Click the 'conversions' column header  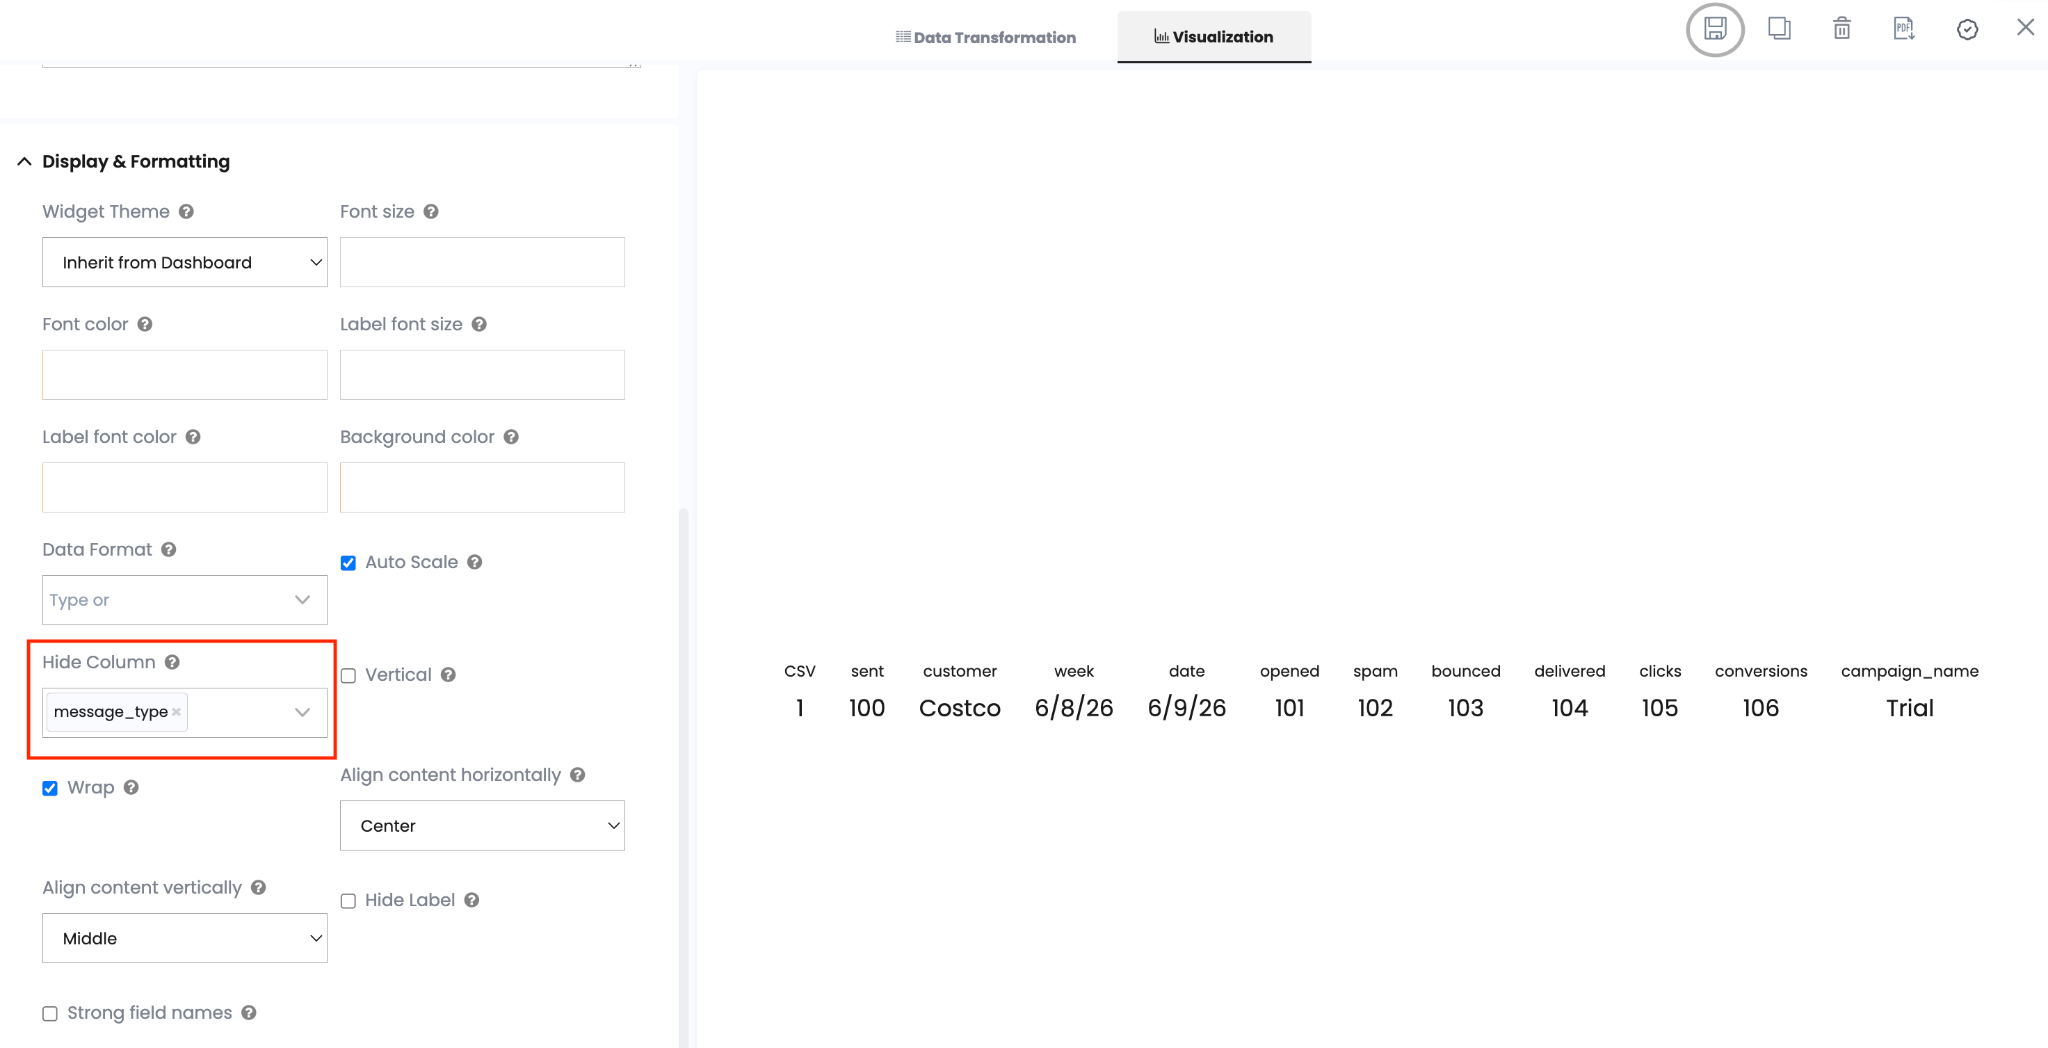[x=1761, y=671]
